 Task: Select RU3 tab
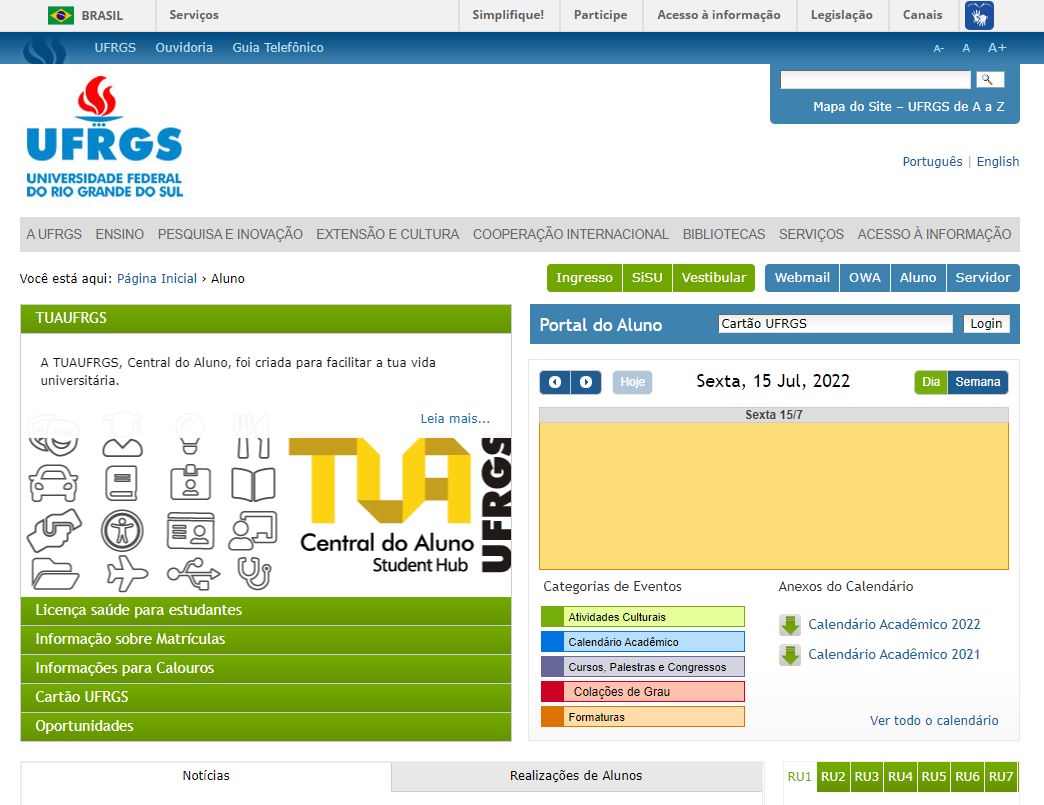(866, 777)
